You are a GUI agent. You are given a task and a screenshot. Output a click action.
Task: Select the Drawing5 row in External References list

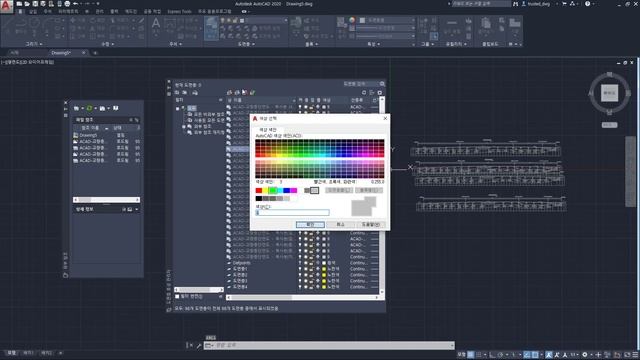[x=107, y=135]
